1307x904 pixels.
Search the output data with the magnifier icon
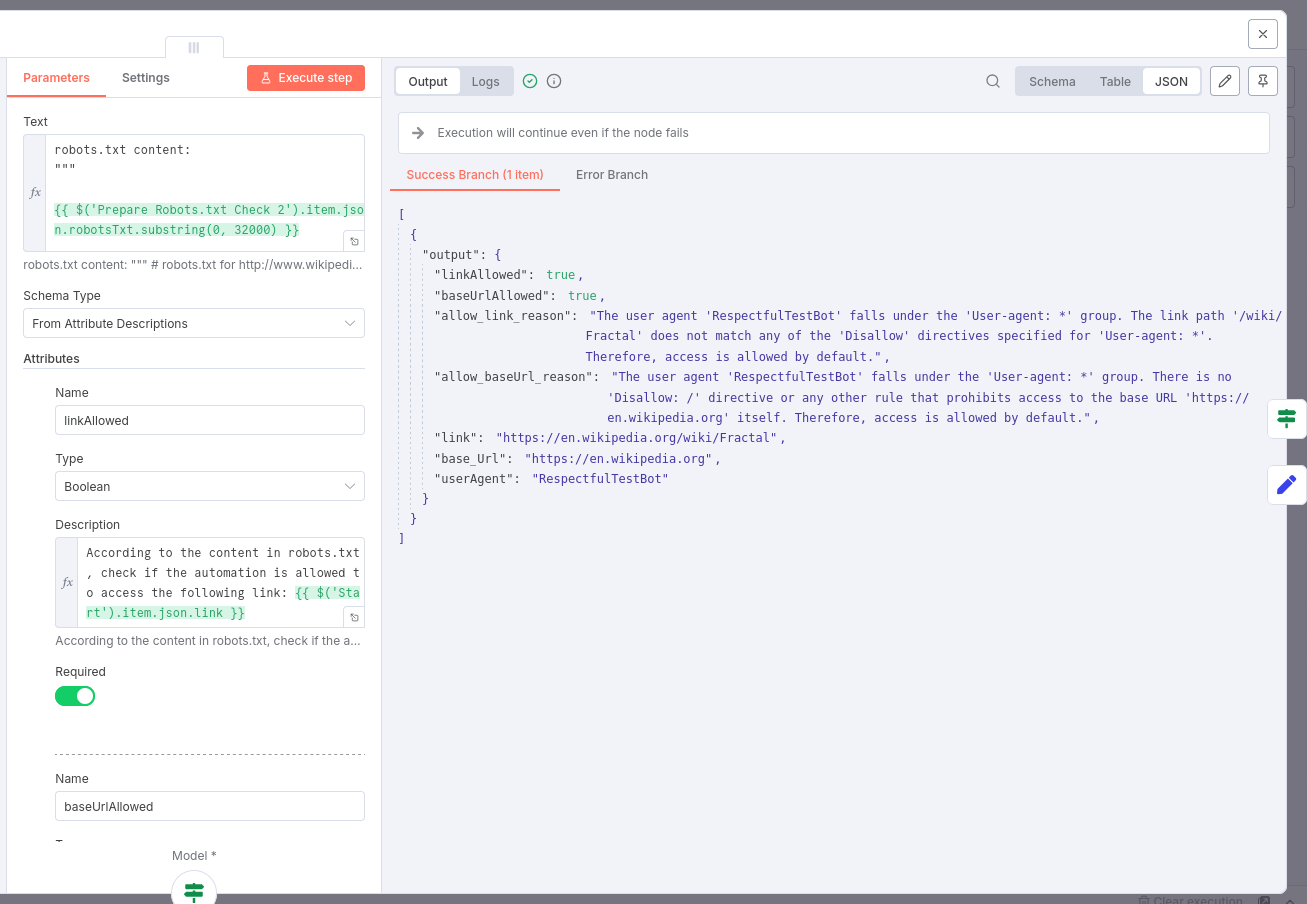coord(993,81)
